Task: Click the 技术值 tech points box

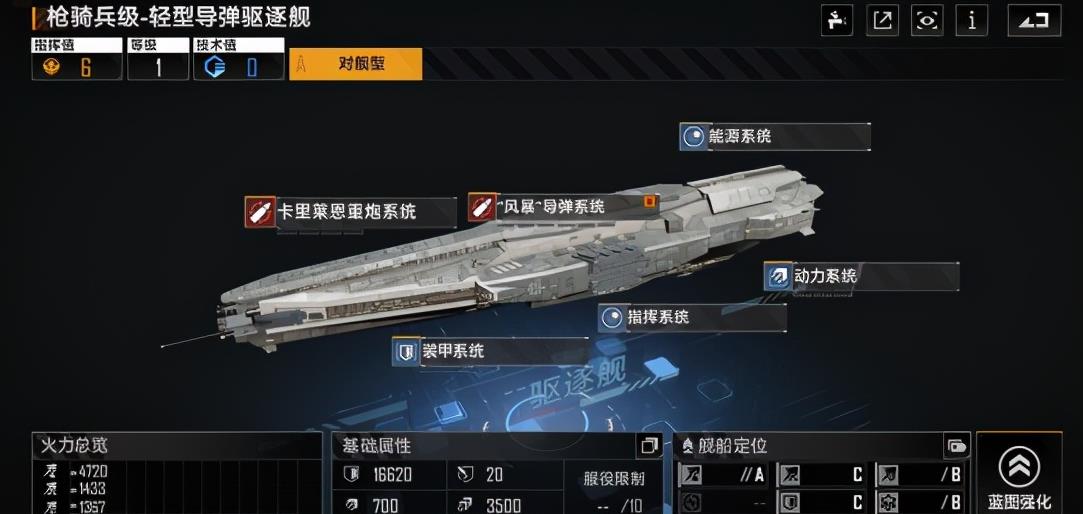Action: point(238,59)
